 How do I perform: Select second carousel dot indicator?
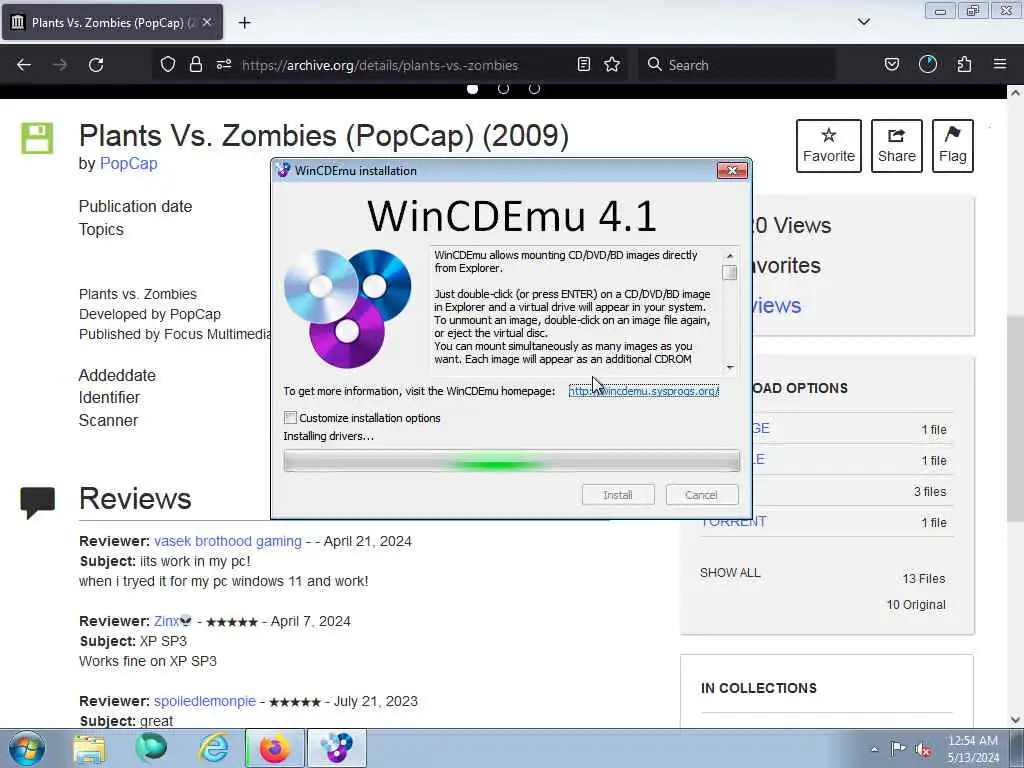504,88
